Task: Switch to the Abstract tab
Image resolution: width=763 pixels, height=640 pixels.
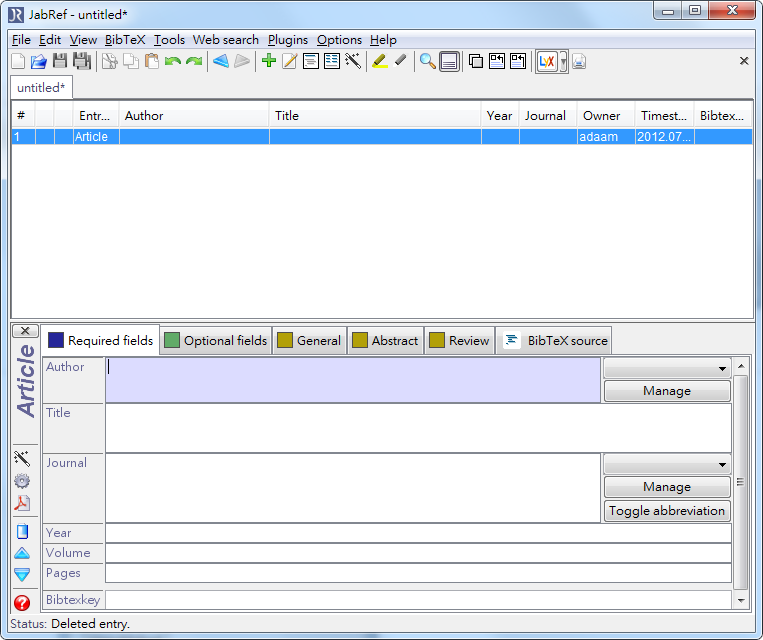Action: (385, 340)
